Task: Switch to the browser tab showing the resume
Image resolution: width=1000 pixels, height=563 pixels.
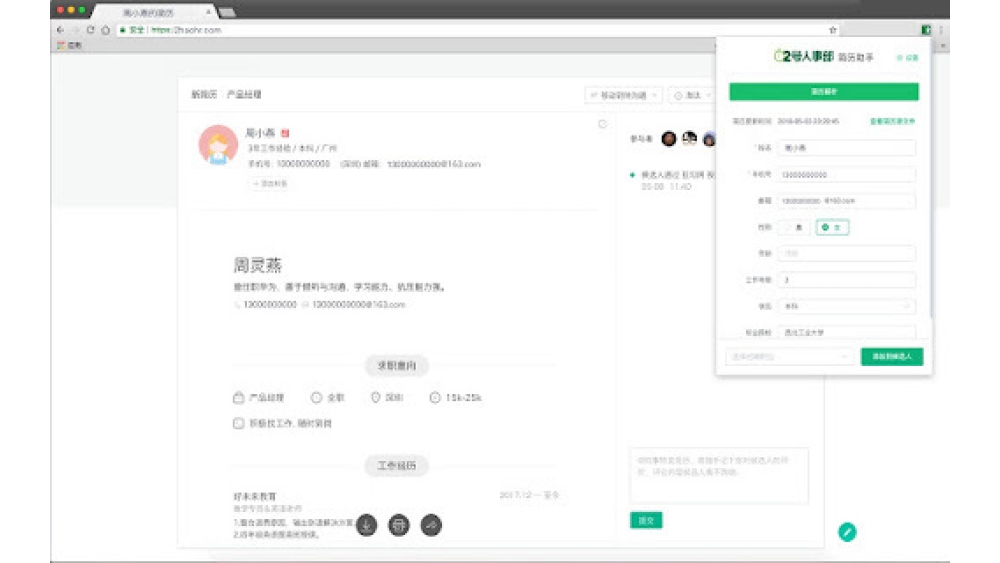Action: (x=153, y=12)
